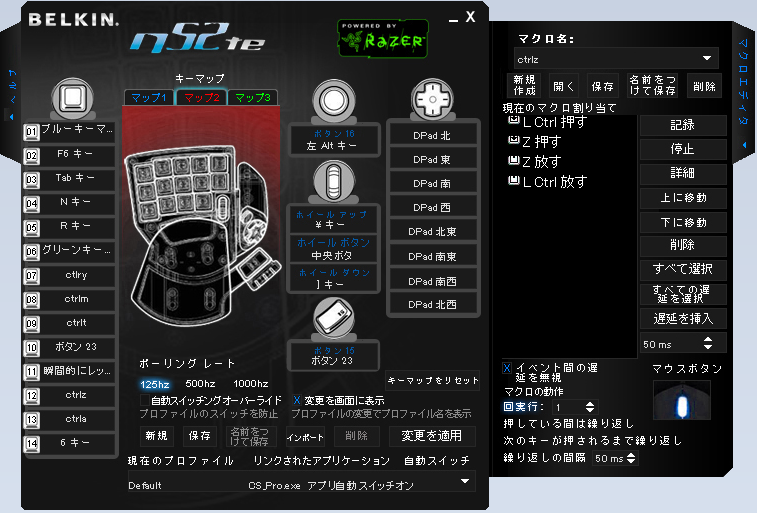Click the thumb button 16 icon
The height and width of the screenshot is (513, 757).
(x=334, y=101)
